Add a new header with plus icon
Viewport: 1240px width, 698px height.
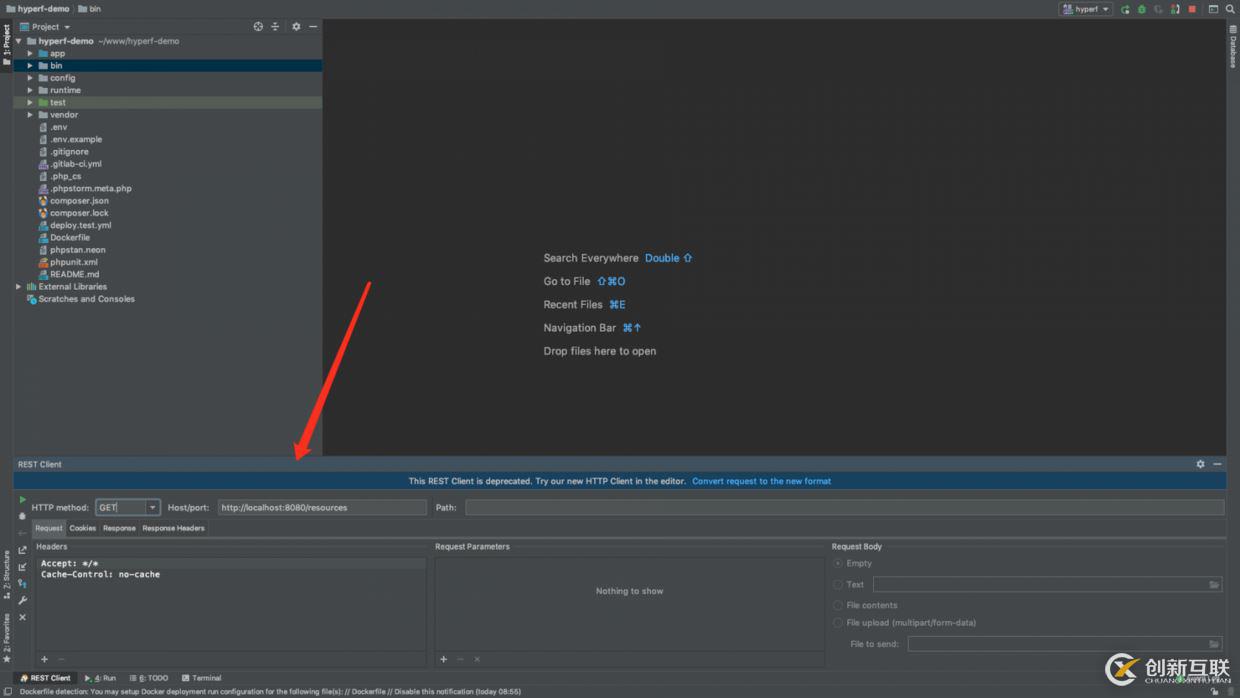pos(44,659)
